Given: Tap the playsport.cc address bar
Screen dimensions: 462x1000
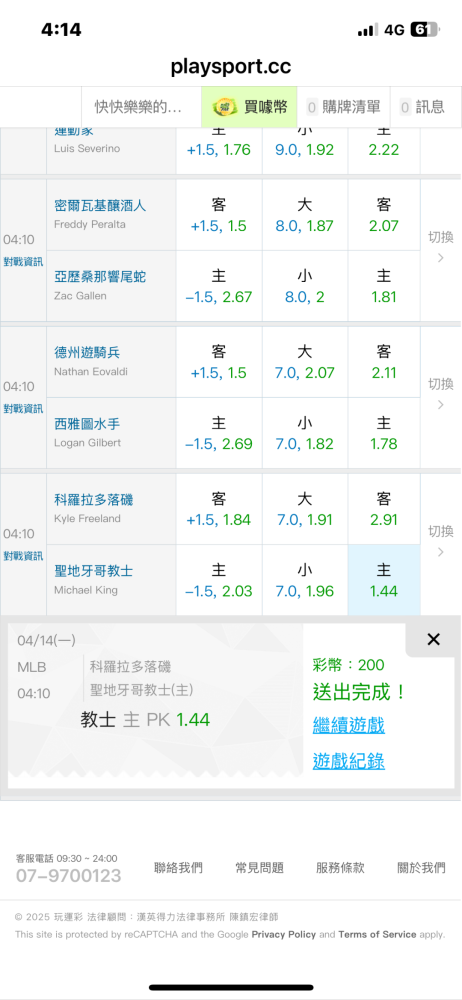Looking at the screenshot, I should (231, 66).
